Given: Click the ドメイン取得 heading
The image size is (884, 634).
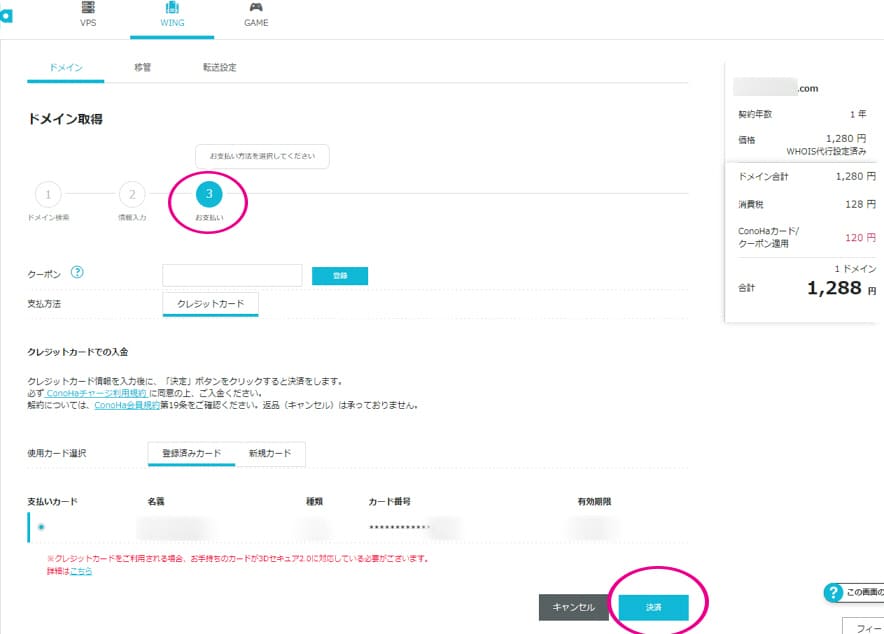Looking at the screenshot, I should [x=65, y=119].
